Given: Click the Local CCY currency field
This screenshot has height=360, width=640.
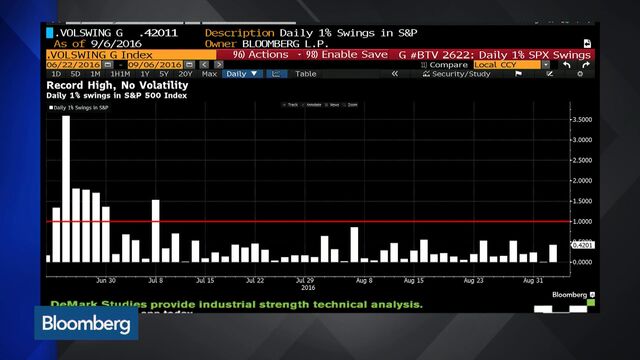Looking at the screenshot, I should pyautogui.click(x=507, y=65).
